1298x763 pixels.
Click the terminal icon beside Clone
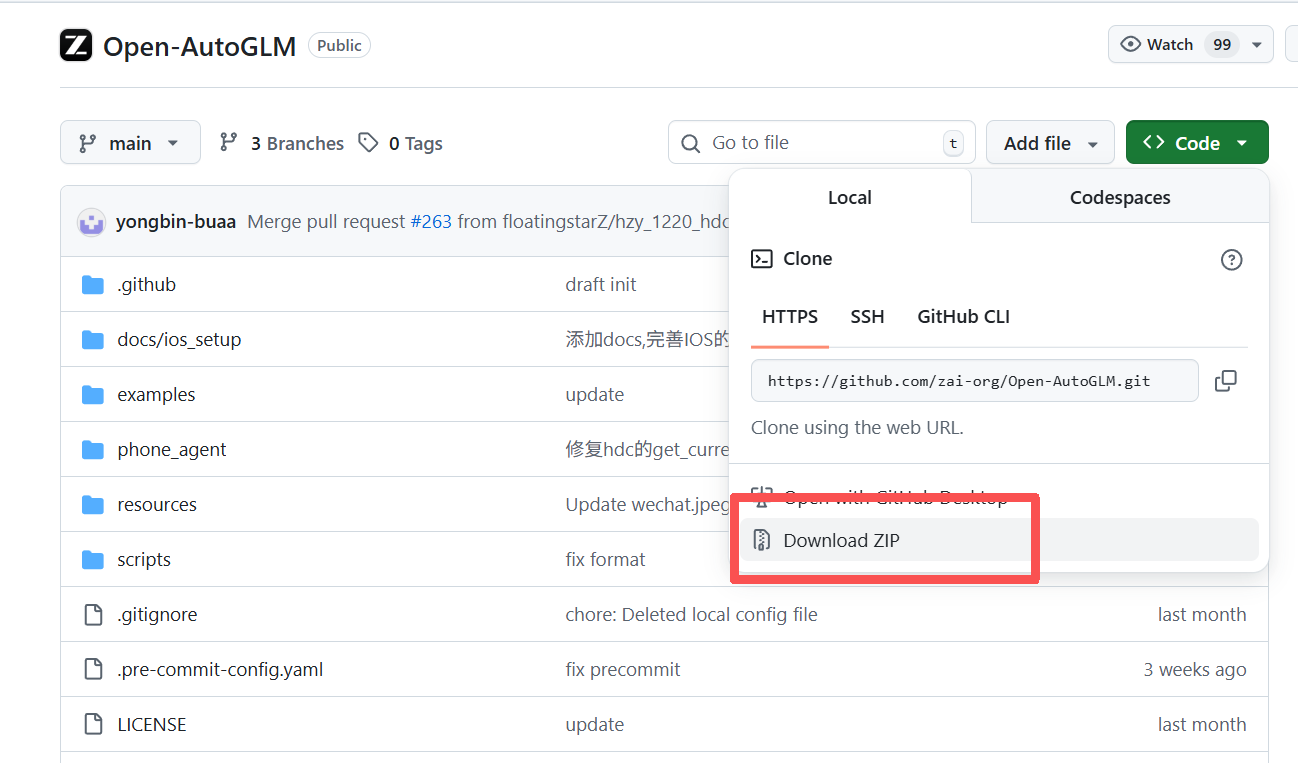click(762, 259)
